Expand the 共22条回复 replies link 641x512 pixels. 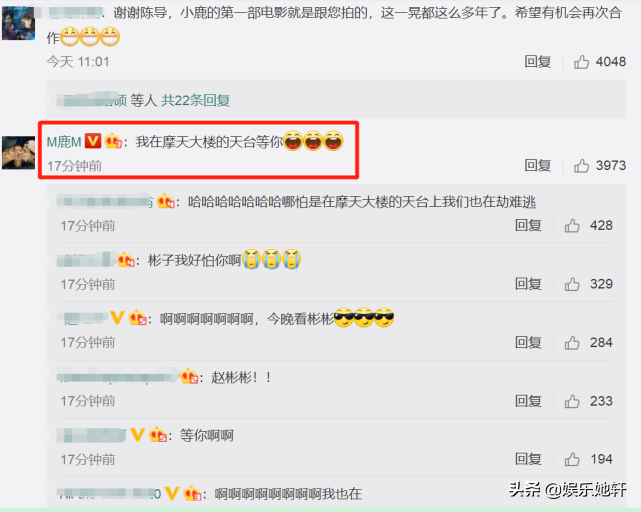pos(196,100)
